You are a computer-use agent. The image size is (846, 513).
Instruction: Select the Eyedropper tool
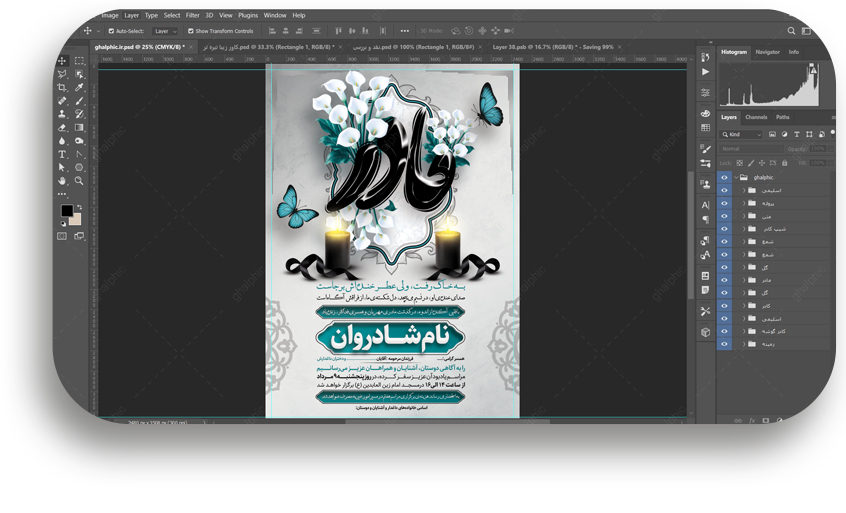pos(79,88)
